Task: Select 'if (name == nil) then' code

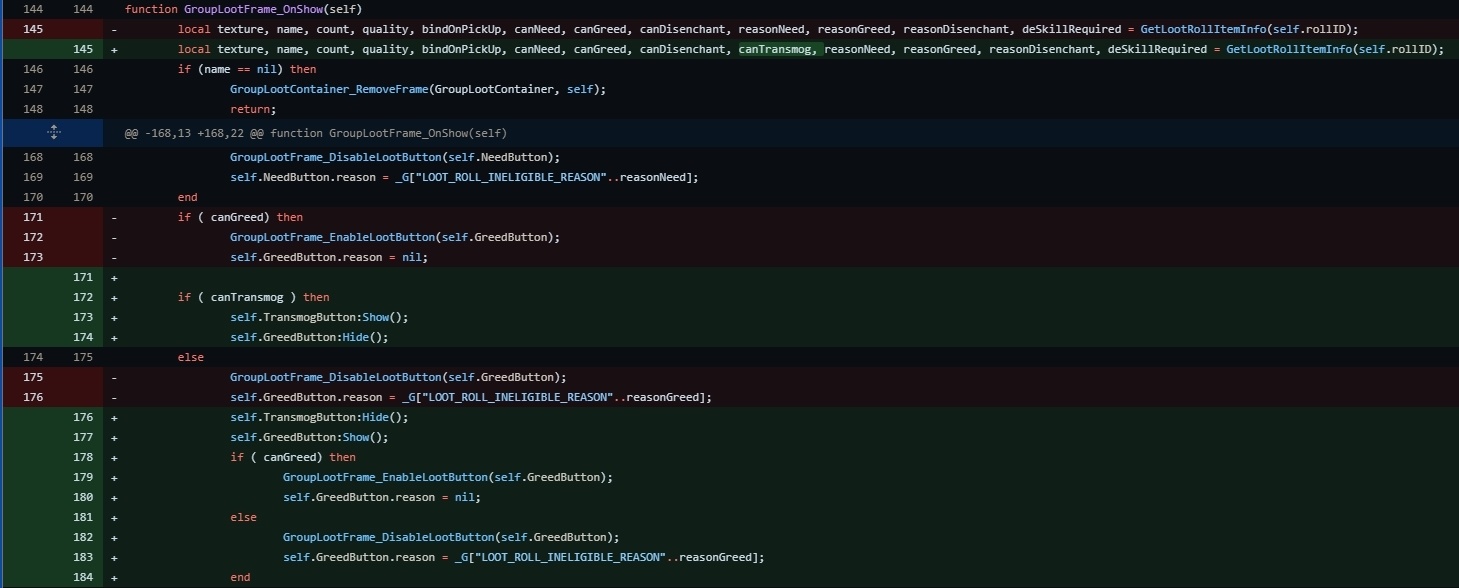Action: point(247,69)
